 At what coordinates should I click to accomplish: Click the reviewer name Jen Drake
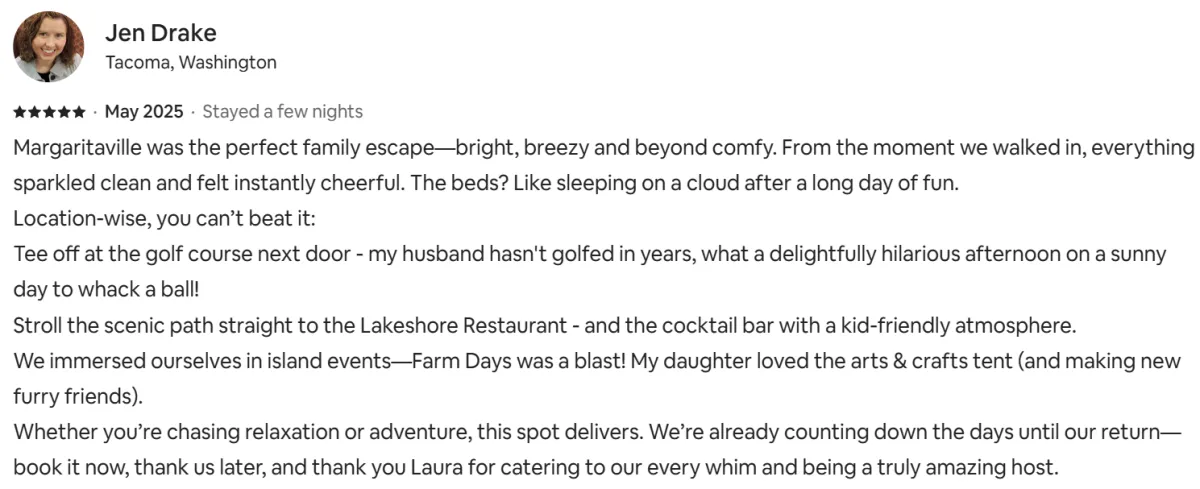point(161,33)
